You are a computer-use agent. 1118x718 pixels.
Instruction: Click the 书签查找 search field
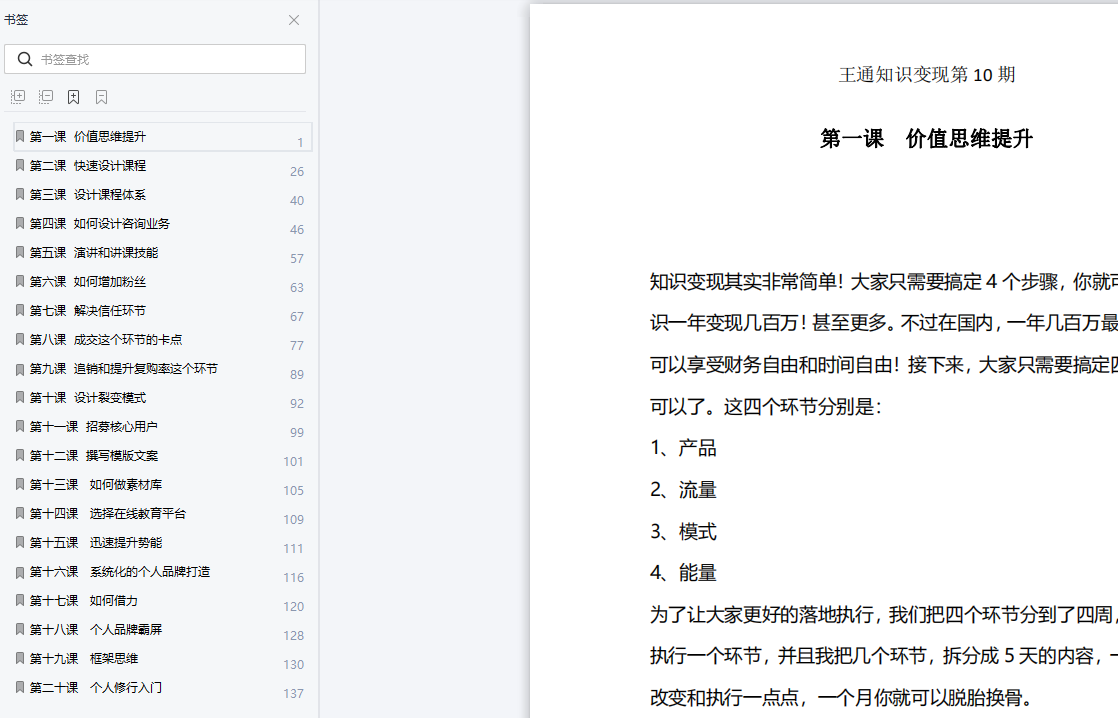155,59
